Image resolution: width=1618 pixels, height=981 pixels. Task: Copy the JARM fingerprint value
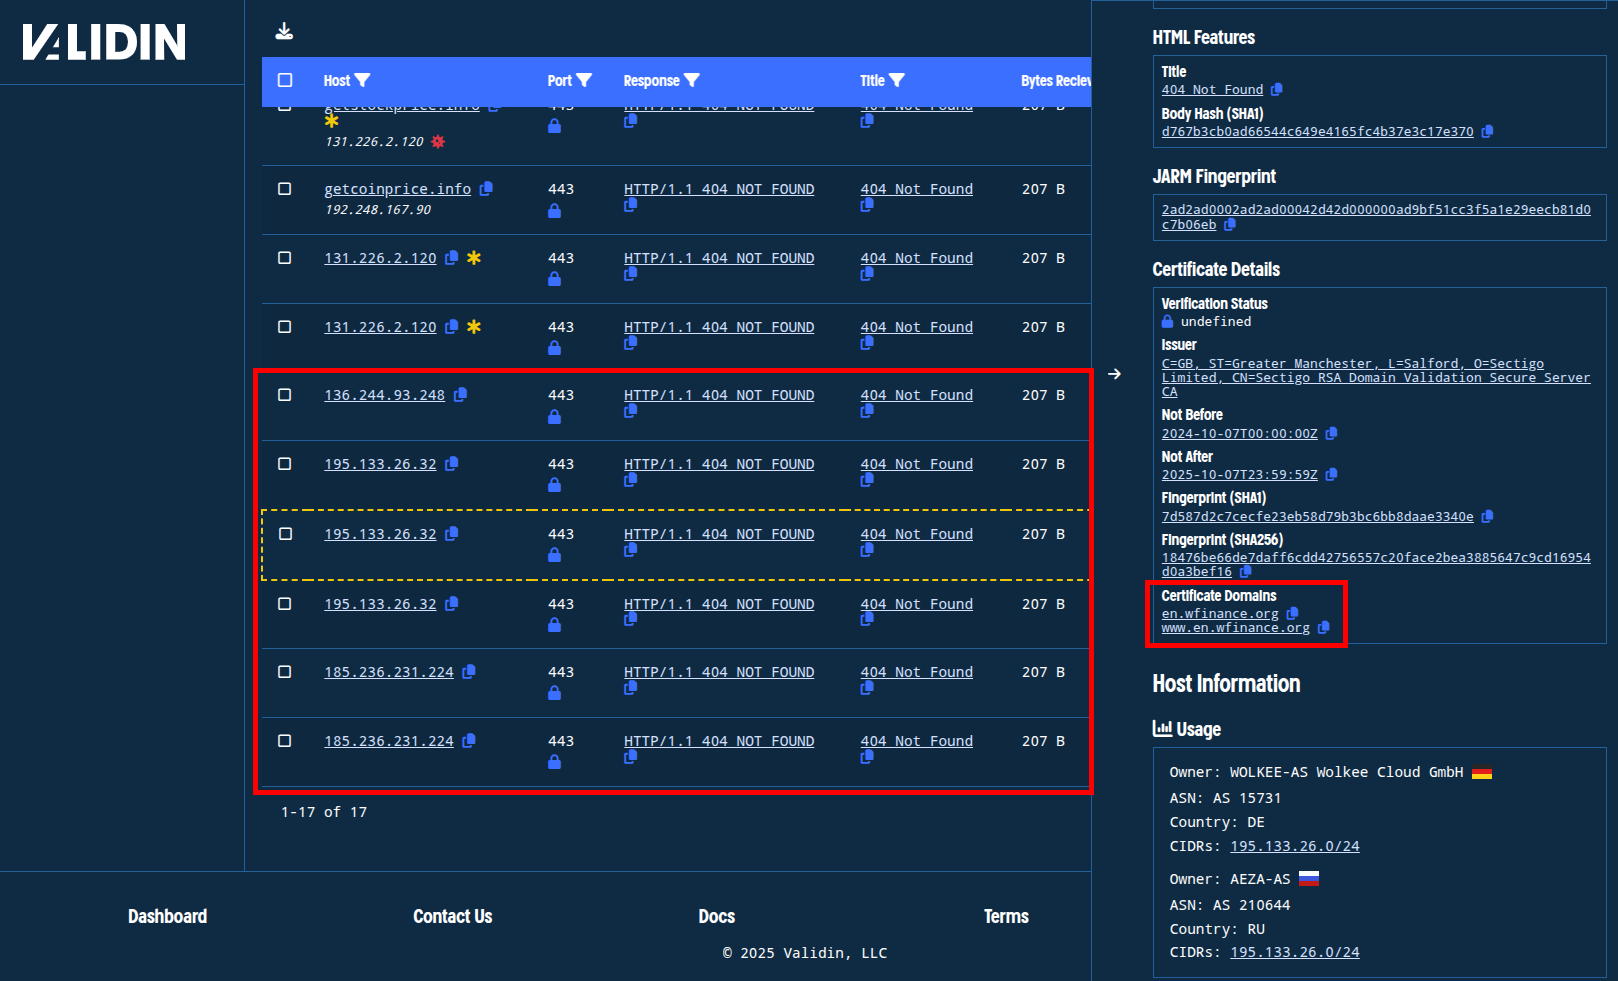point(1230,225)
